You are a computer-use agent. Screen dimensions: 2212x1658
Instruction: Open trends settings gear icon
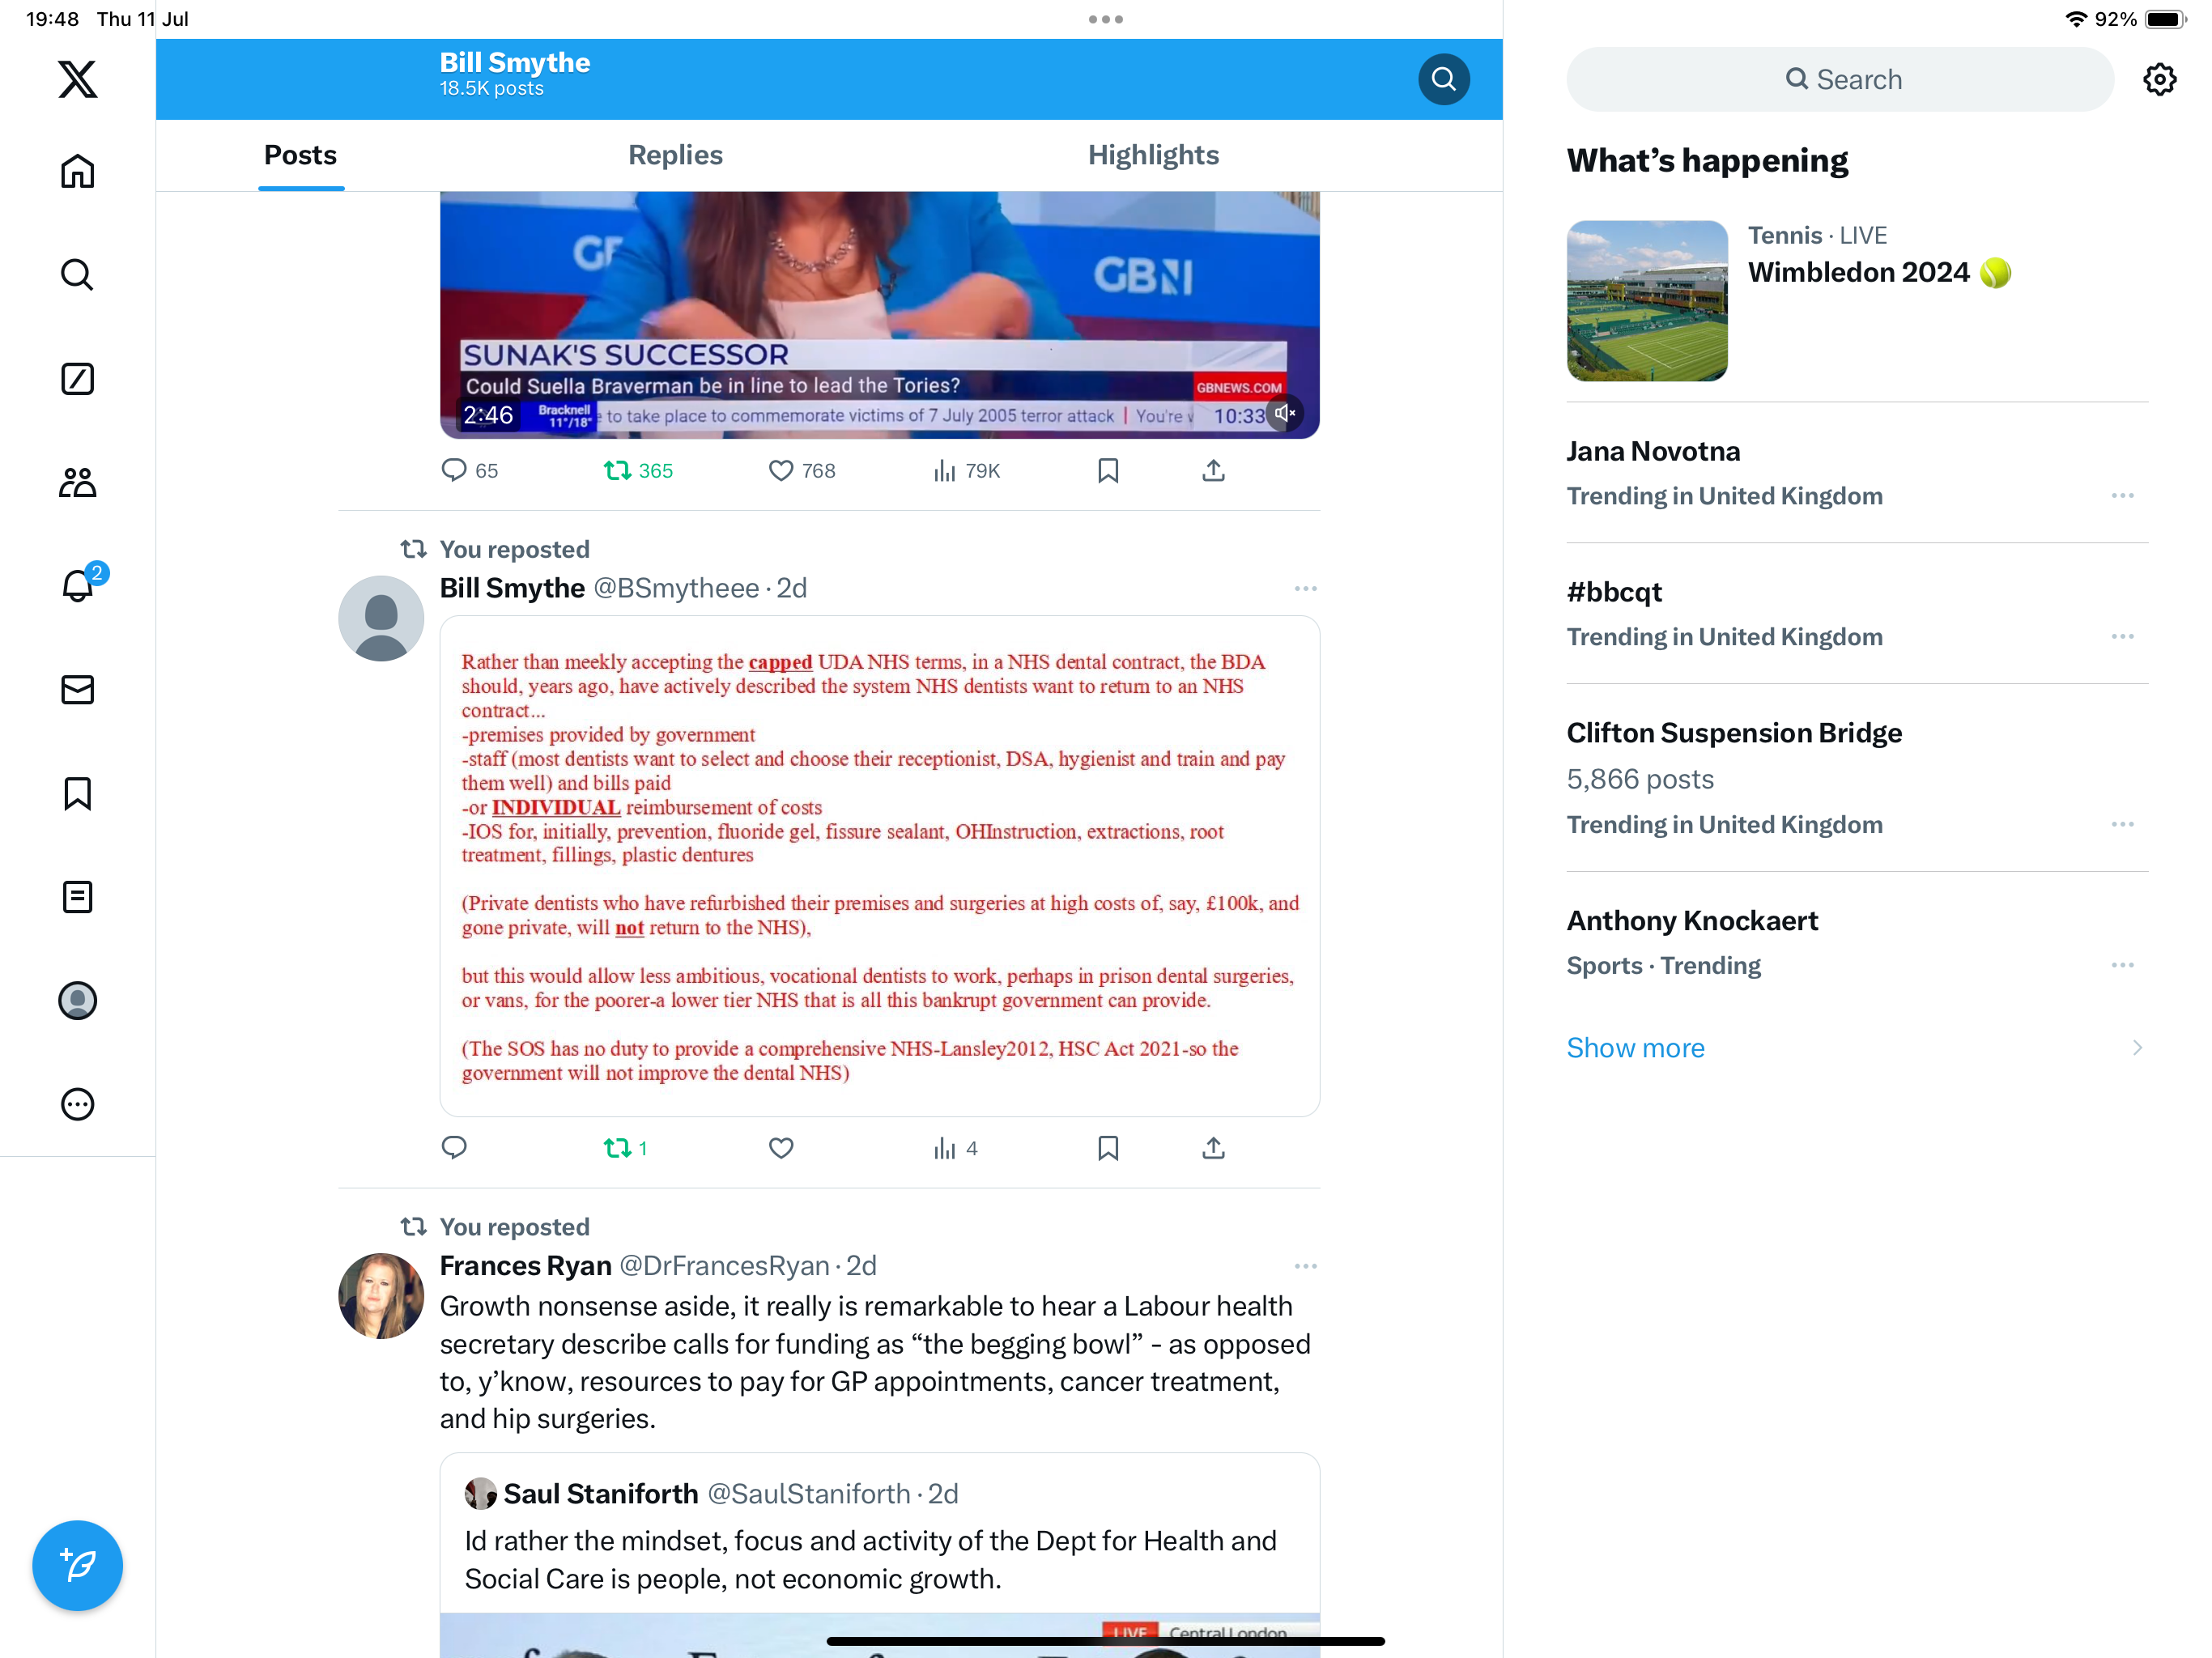point(2159,79)
